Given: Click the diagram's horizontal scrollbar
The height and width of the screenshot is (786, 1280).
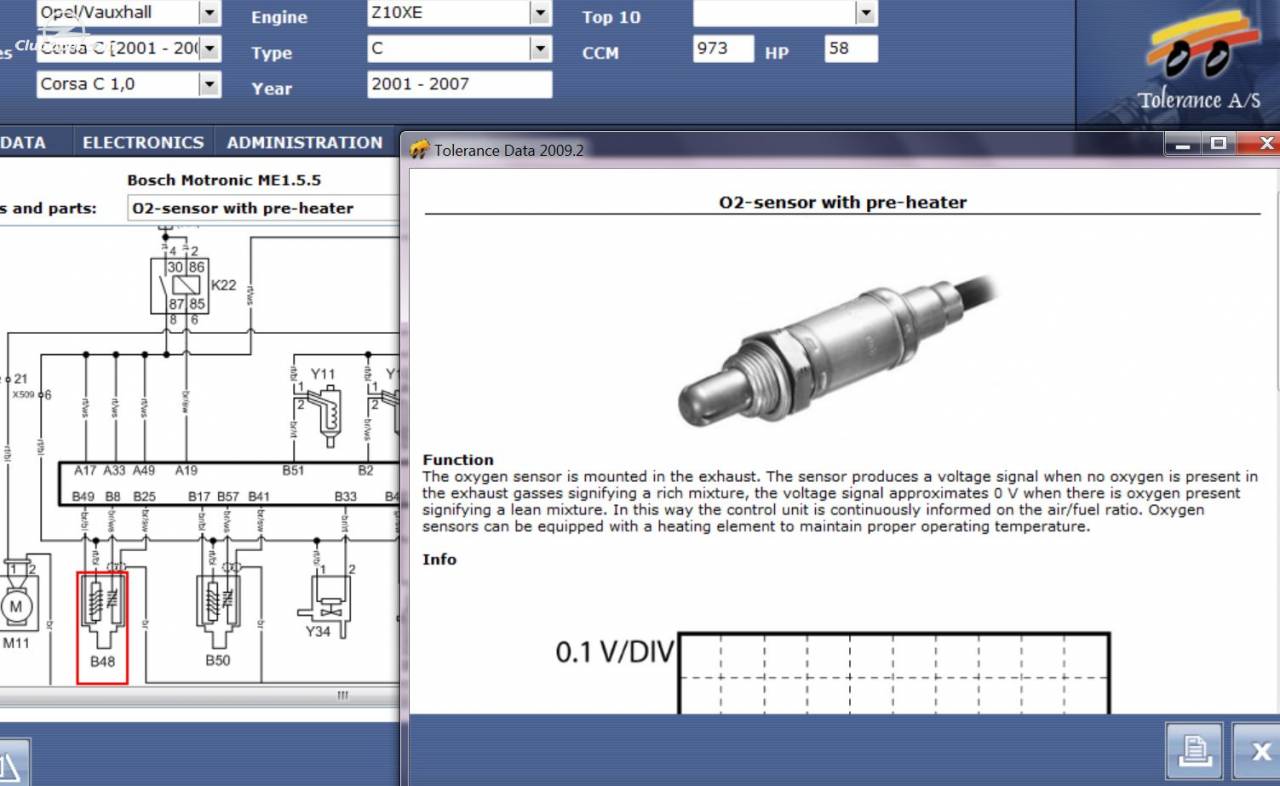Looking at the screenshot, I should coord(200,695).
